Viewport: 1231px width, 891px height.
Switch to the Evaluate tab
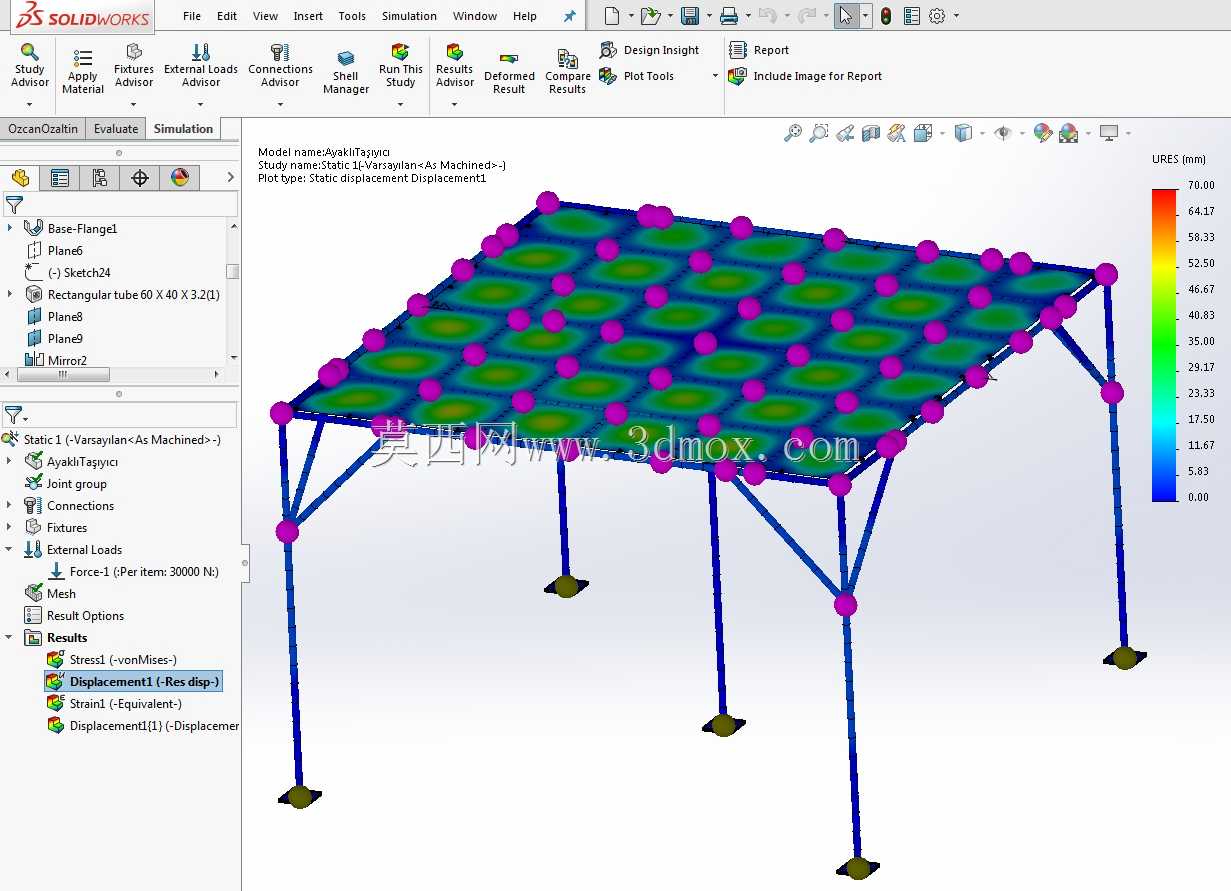click(x=116, y=128)
